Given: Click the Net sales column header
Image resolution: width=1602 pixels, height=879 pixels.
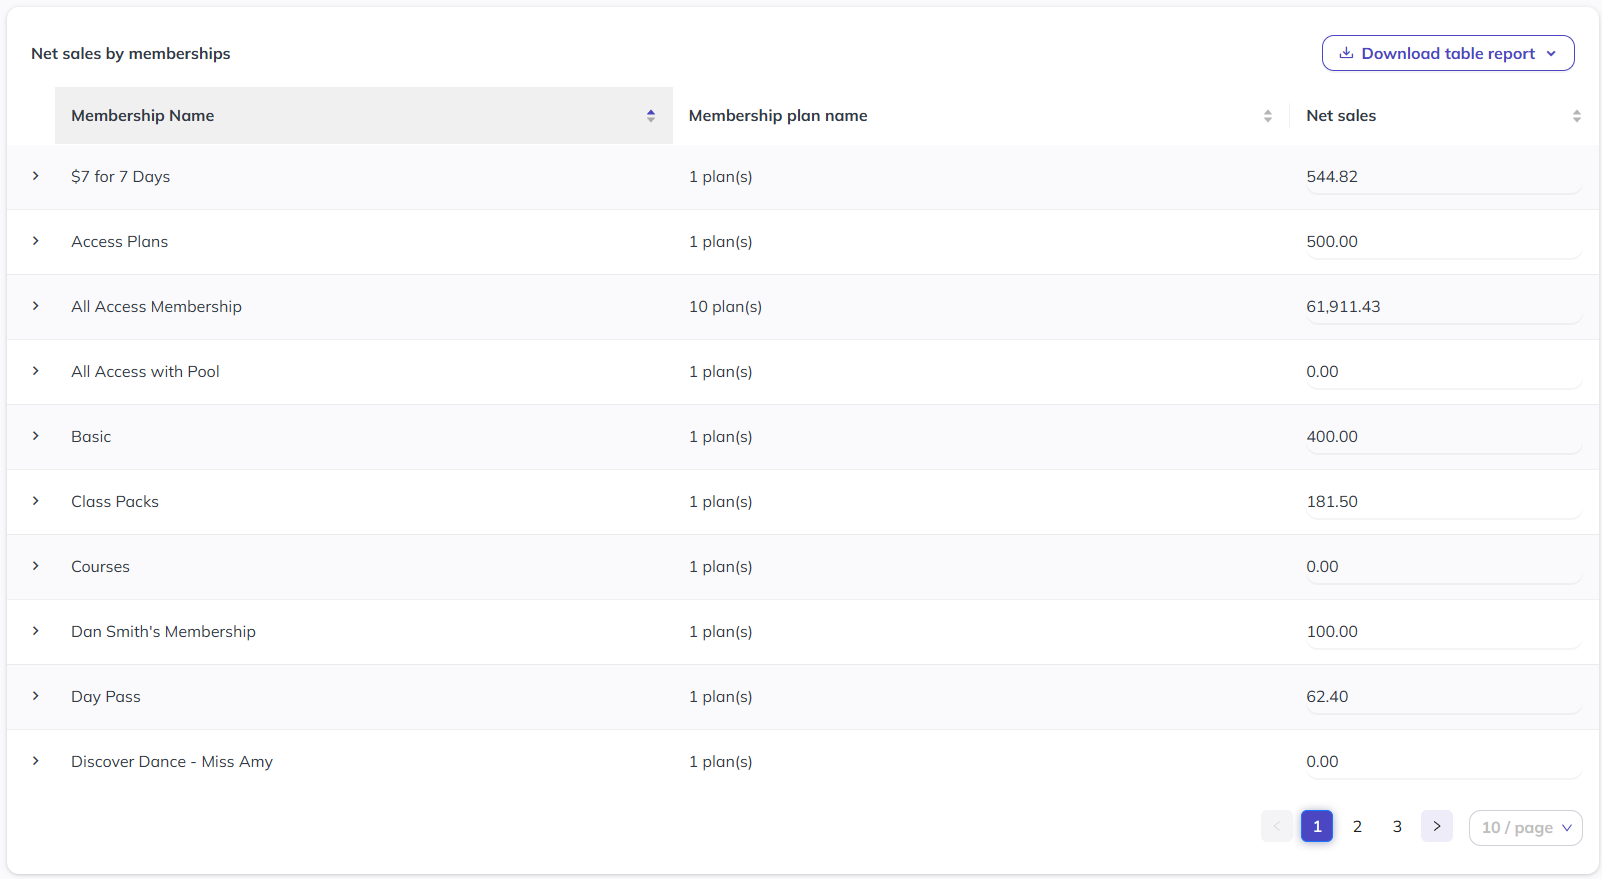Looking at the screenshot, I should (x=1444, y=116).
